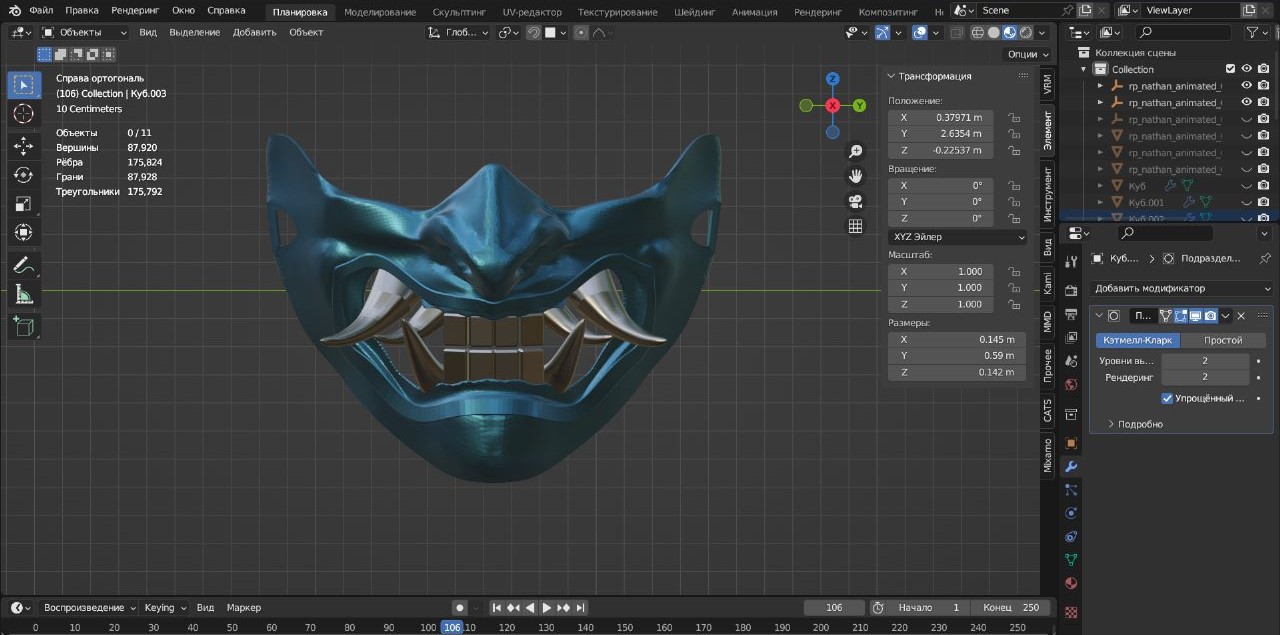Image resolution: width=1280 pixels, height=635 pixels.
Task: Select the Rotate tool
Action: pos(24,175)
